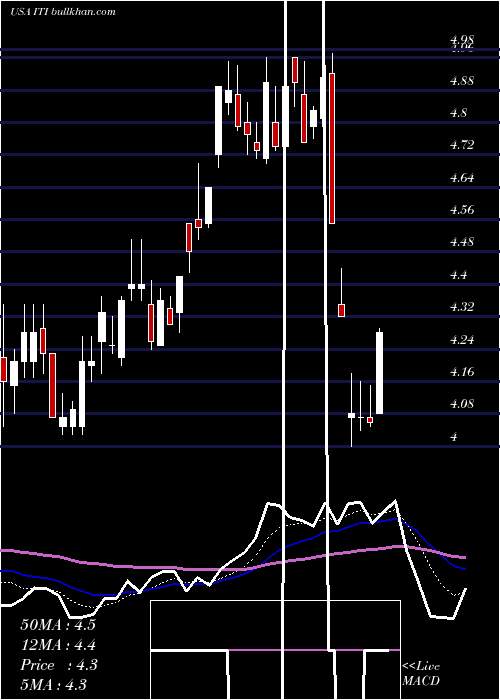Click the 'USA ITI bullkhan.com' chart title
Image resolution: width=500 pixels, height=700 pixels.
[63, 11]
